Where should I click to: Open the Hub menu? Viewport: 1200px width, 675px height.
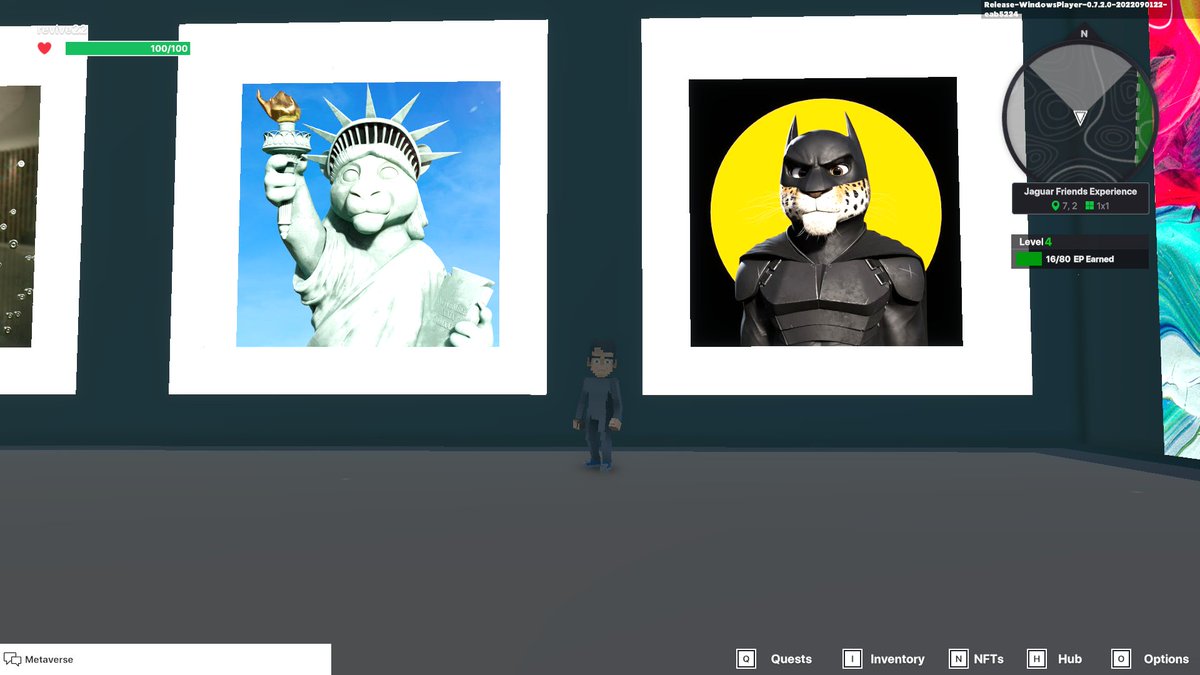(x=1070, y=659)
